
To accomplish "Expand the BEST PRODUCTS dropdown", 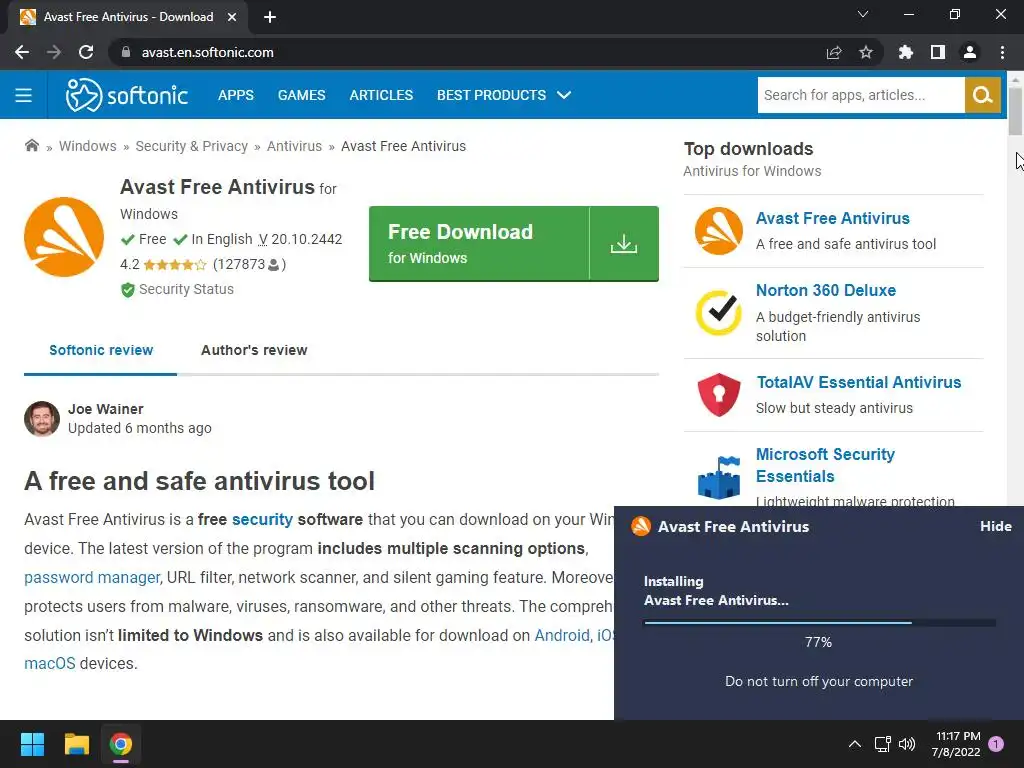I will 504,95.
